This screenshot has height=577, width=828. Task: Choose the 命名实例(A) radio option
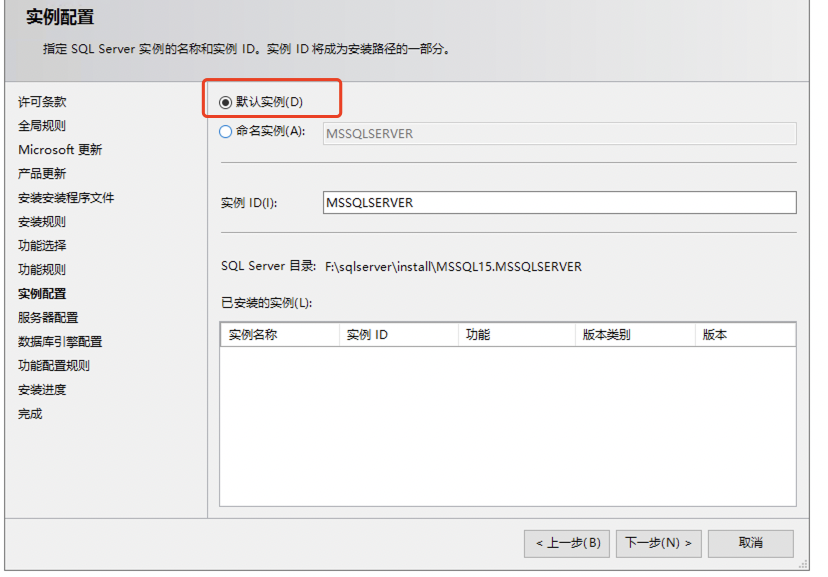tap(226, 131)
